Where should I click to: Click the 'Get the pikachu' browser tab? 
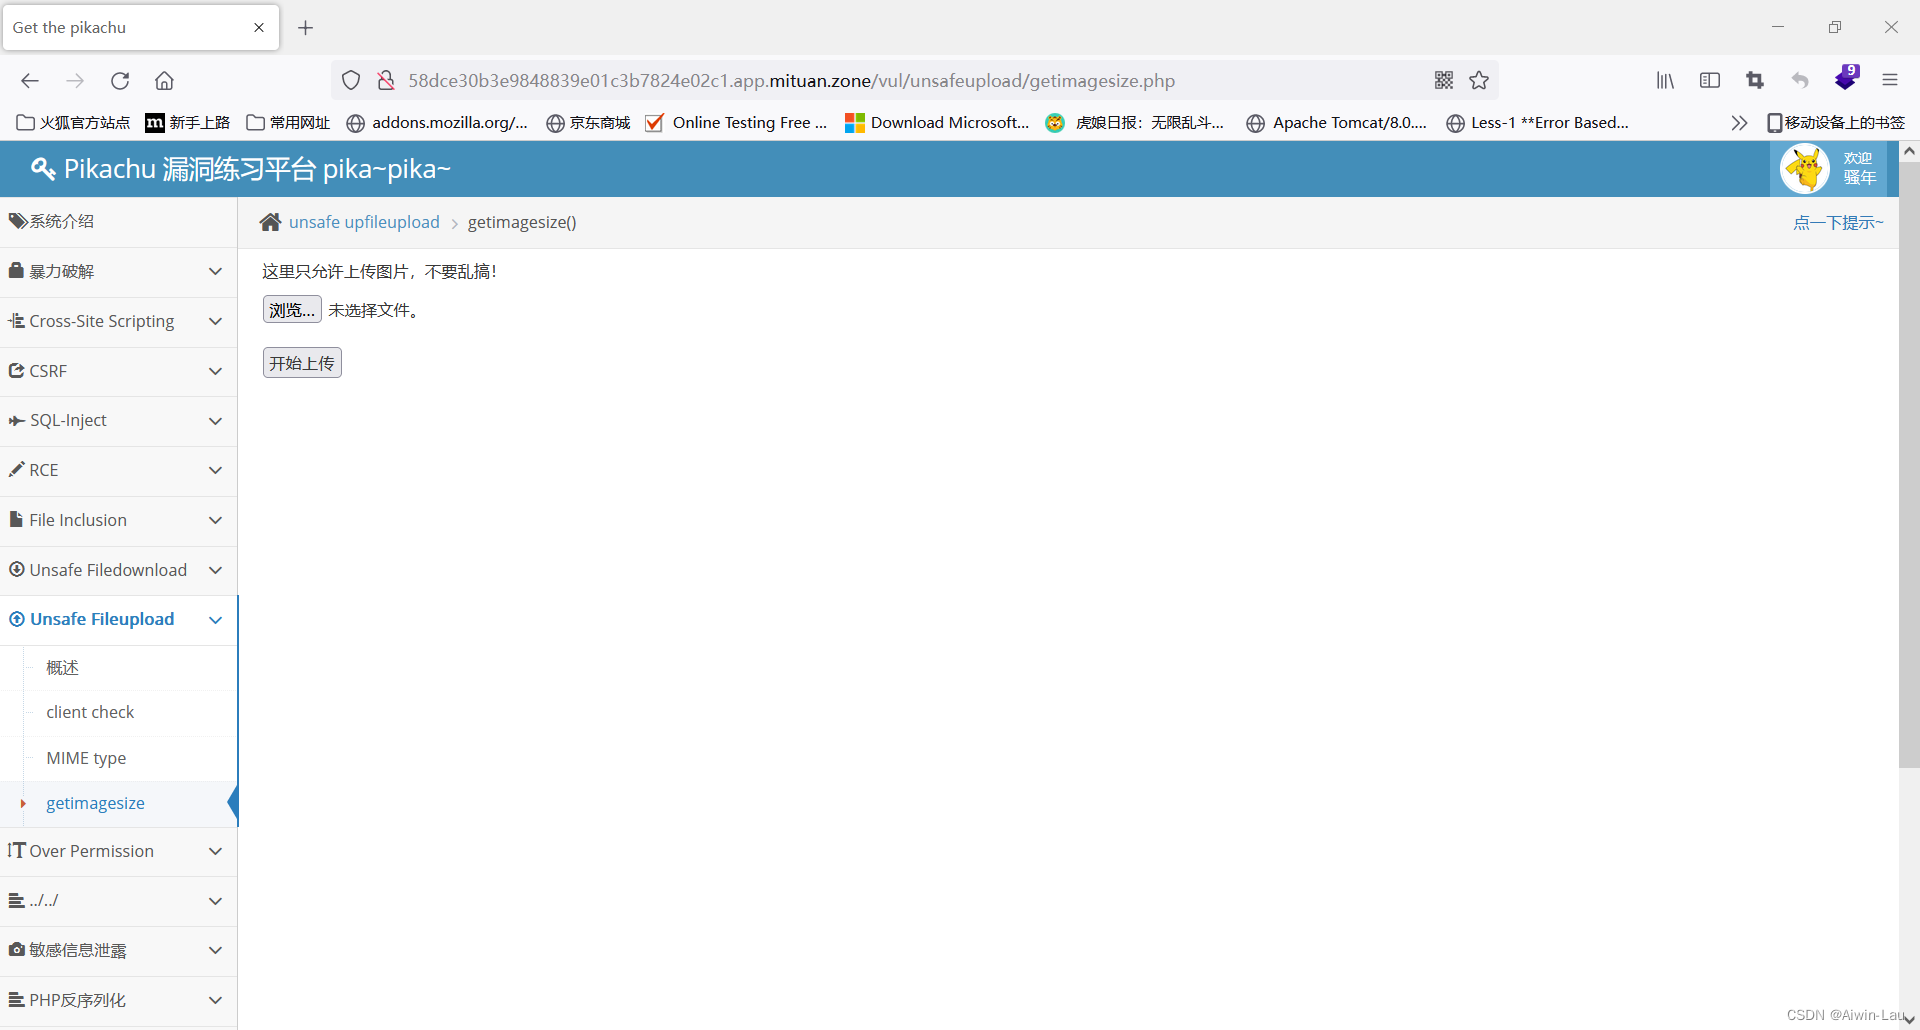point(140,28)
